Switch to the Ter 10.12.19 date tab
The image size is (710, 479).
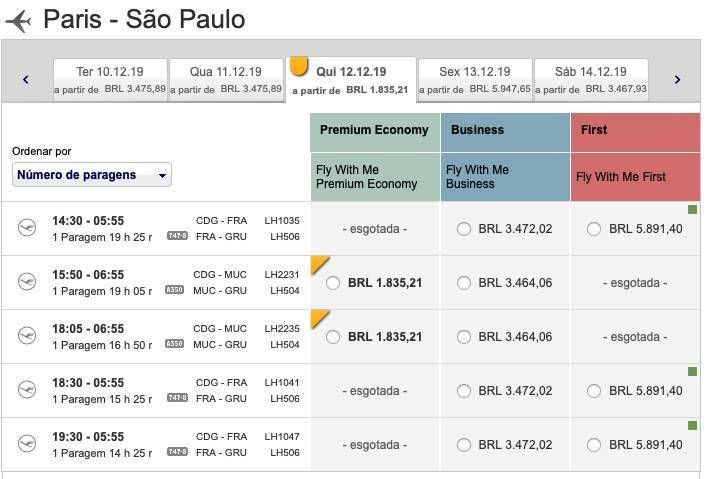[x=110, y=80]
